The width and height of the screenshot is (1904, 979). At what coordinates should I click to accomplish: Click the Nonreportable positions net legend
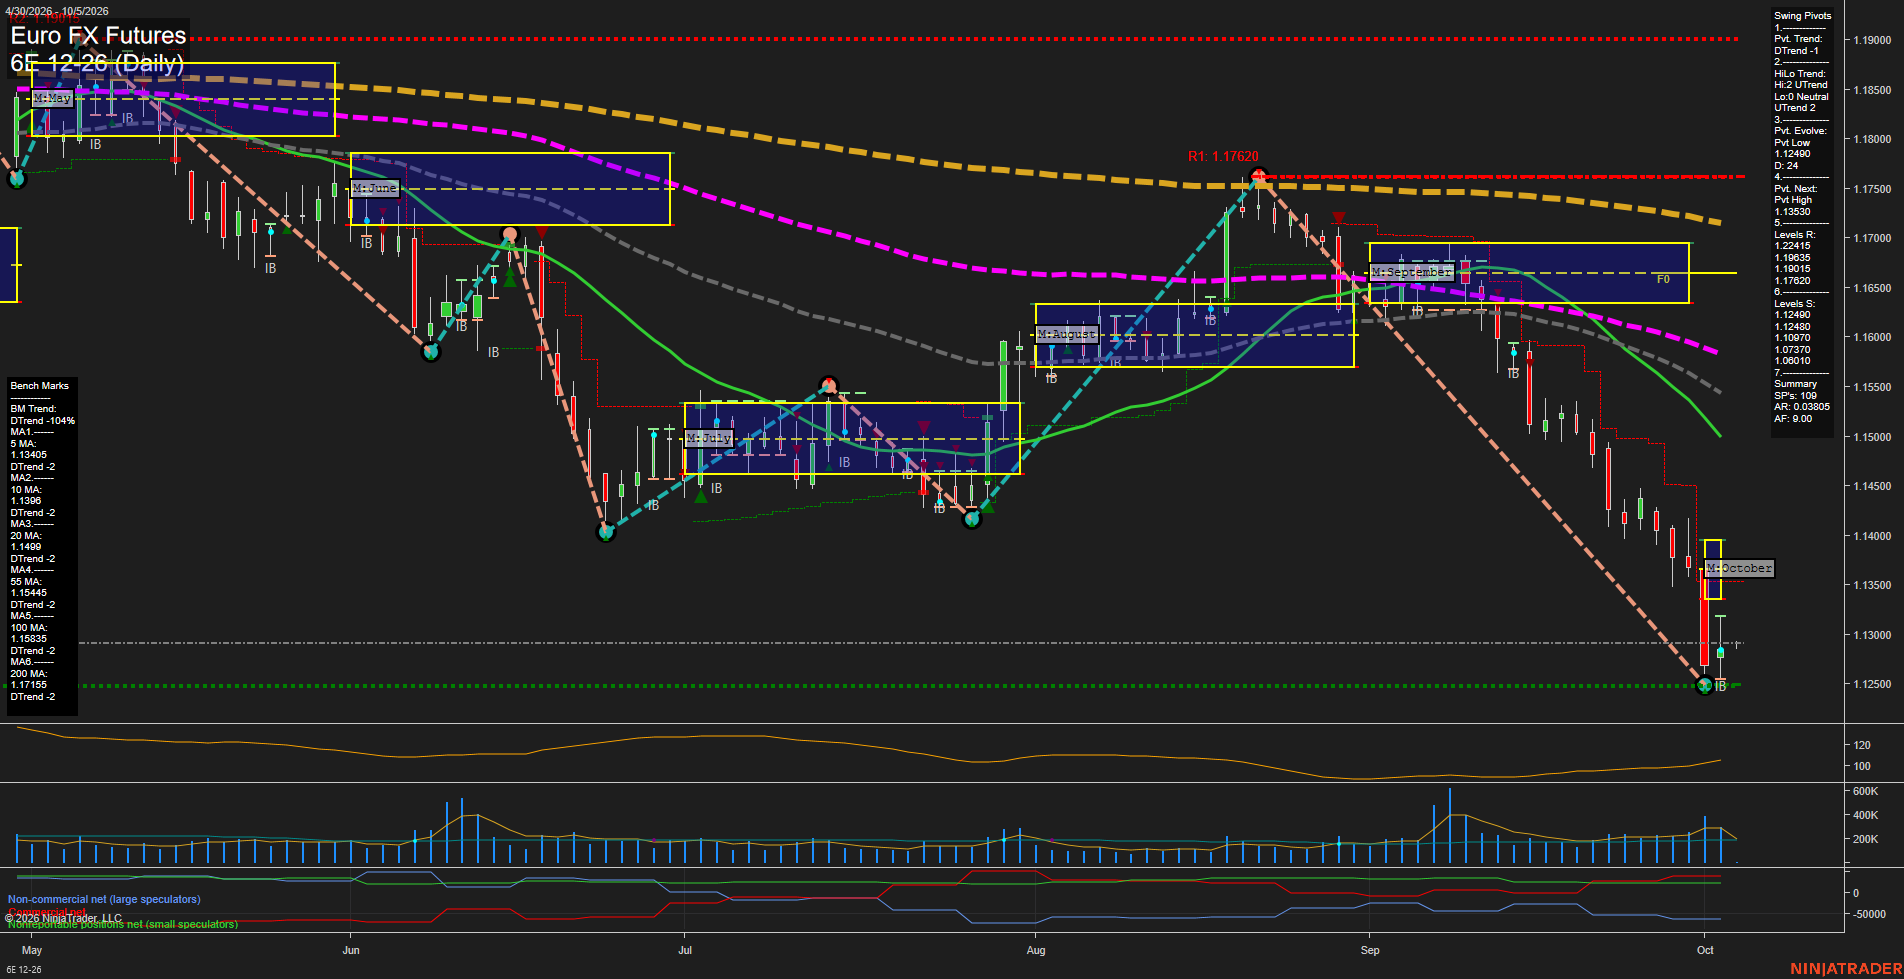pyautogui.click(x=123, y=925)
